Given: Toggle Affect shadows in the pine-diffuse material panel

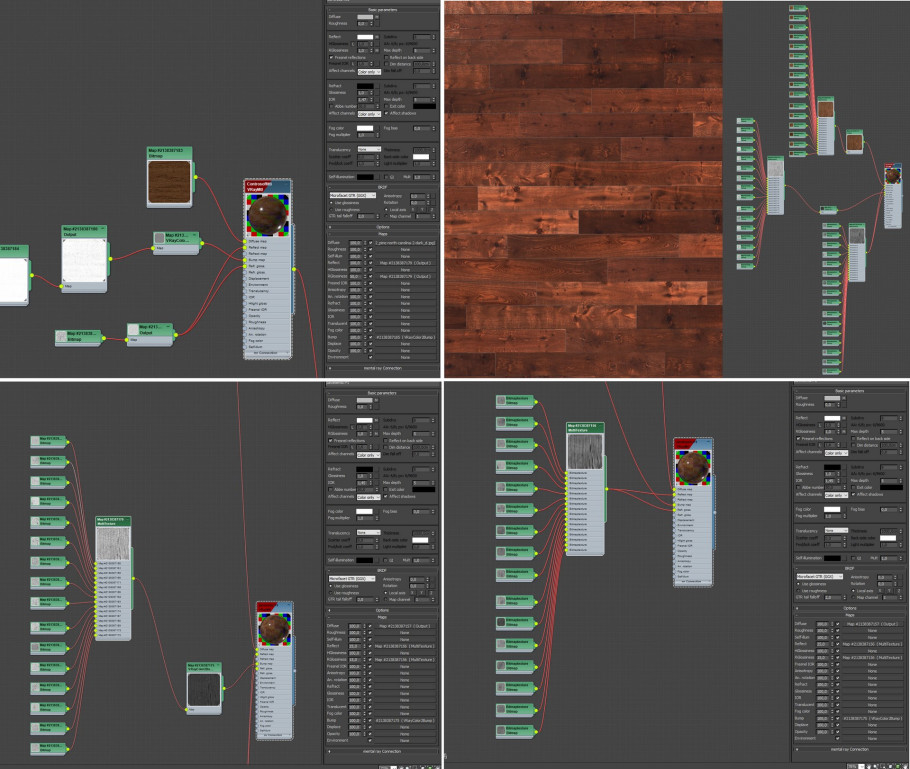Looking at the screenshot, I should point(387,113).
